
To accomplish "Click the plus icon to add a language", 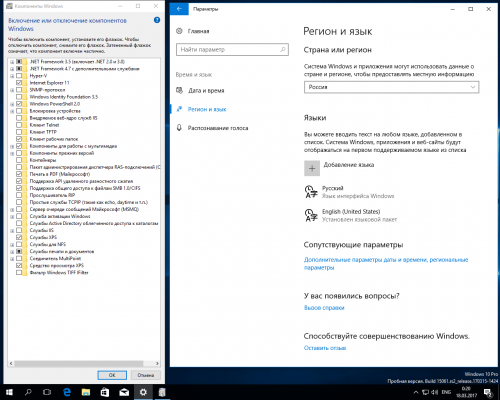I will (312, 168).
